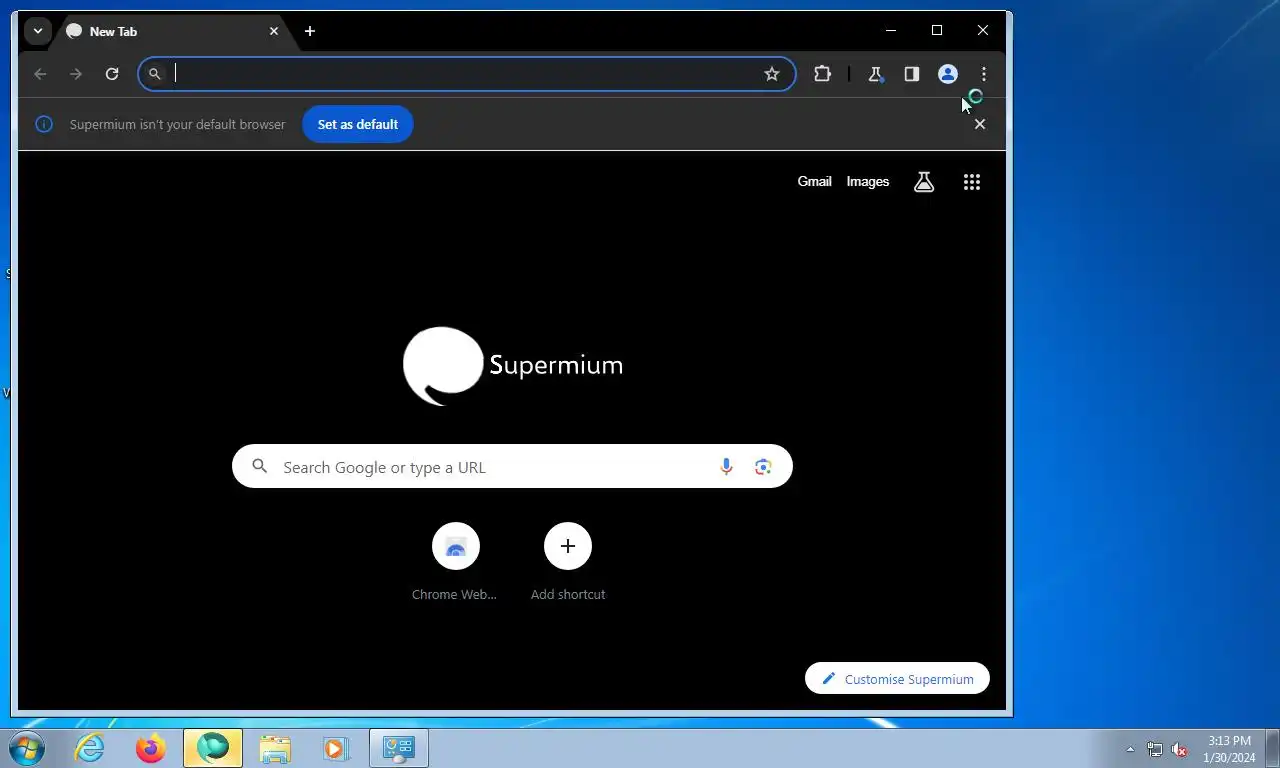Open the profile avatar menu
1280x768 pixels.
(947, 74)
